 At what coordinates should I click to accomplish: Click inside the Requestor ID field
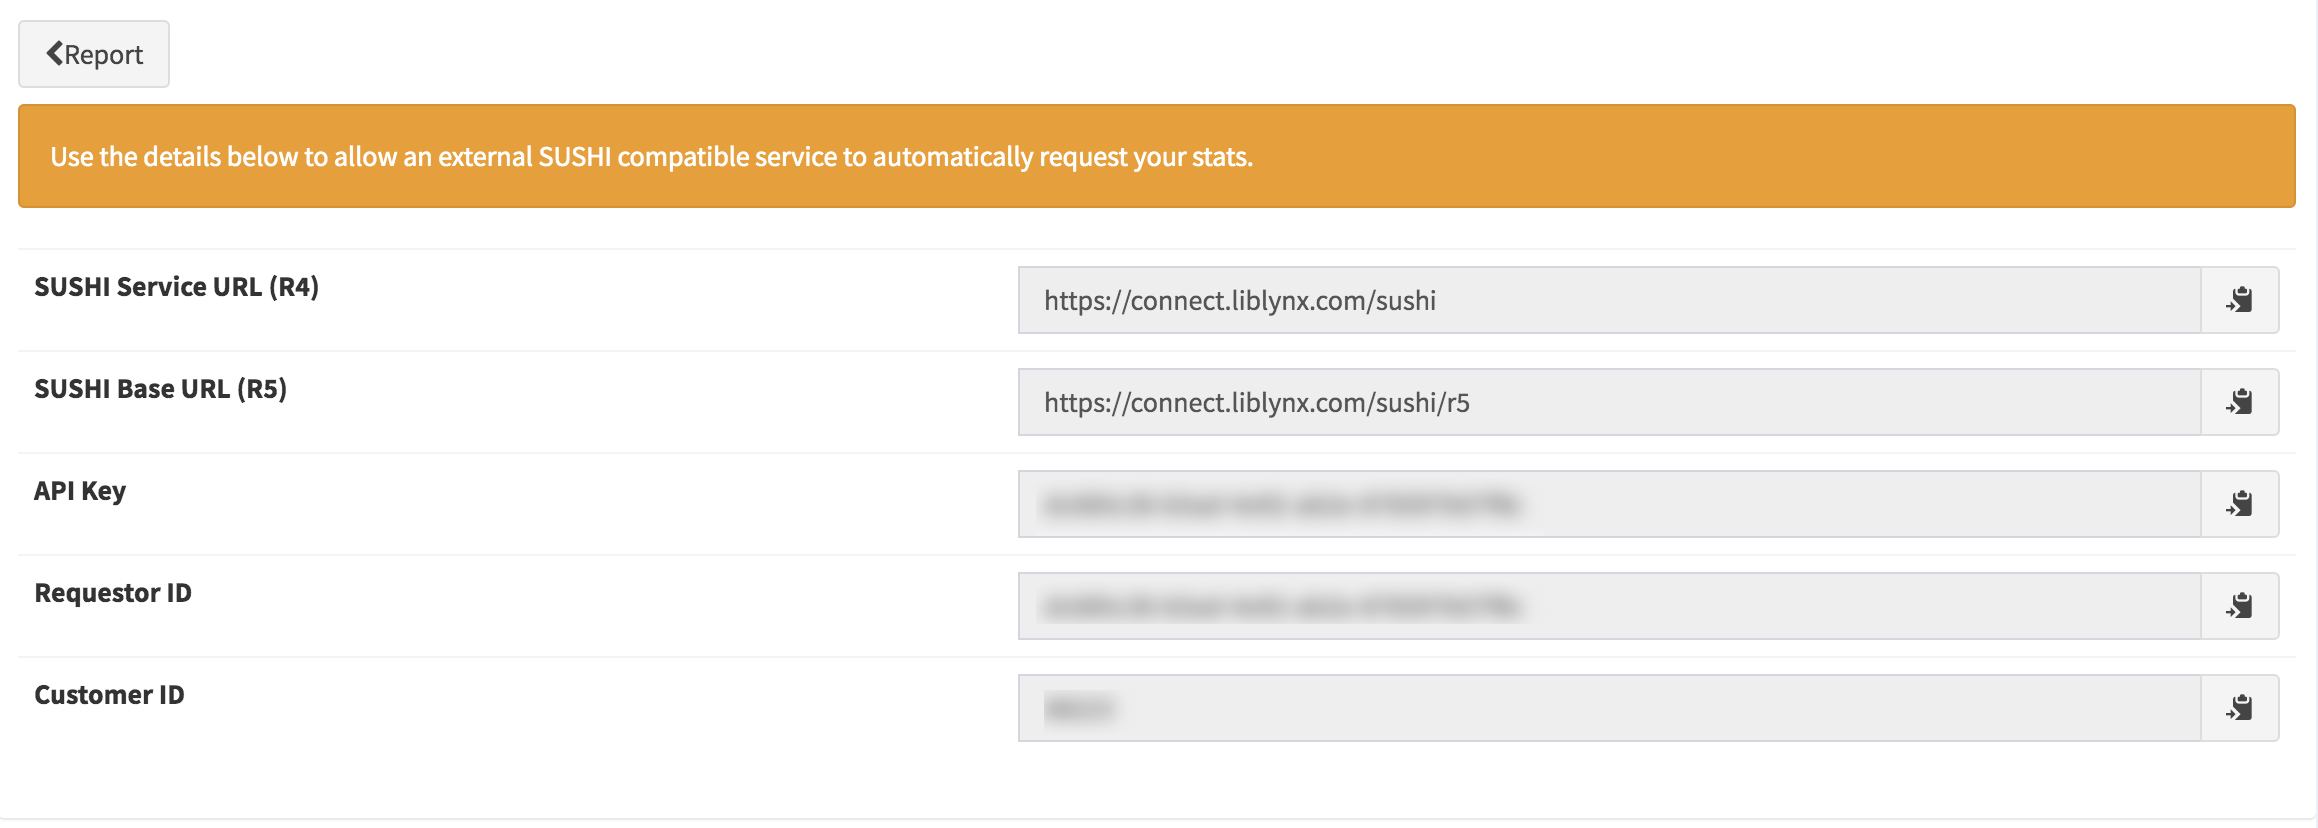1610,606
